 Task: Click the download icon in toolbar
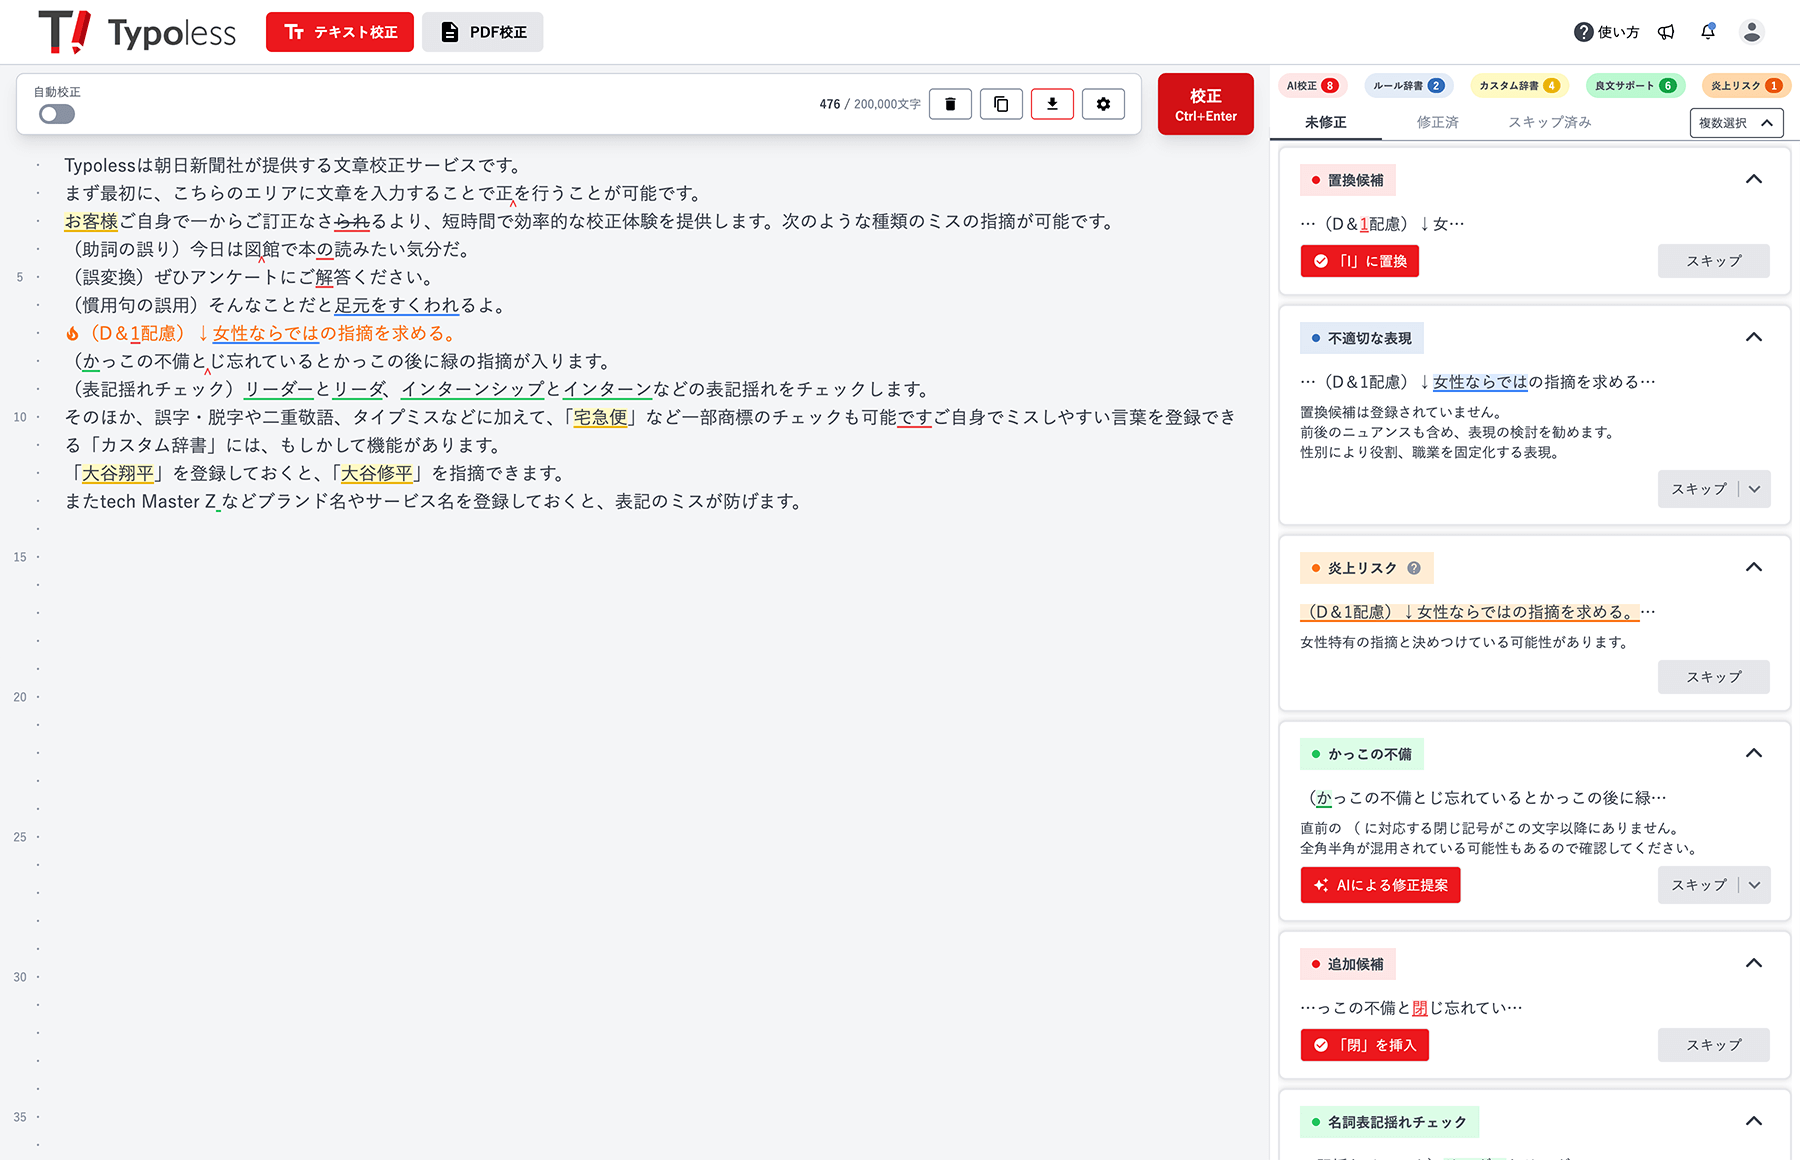1052,104
